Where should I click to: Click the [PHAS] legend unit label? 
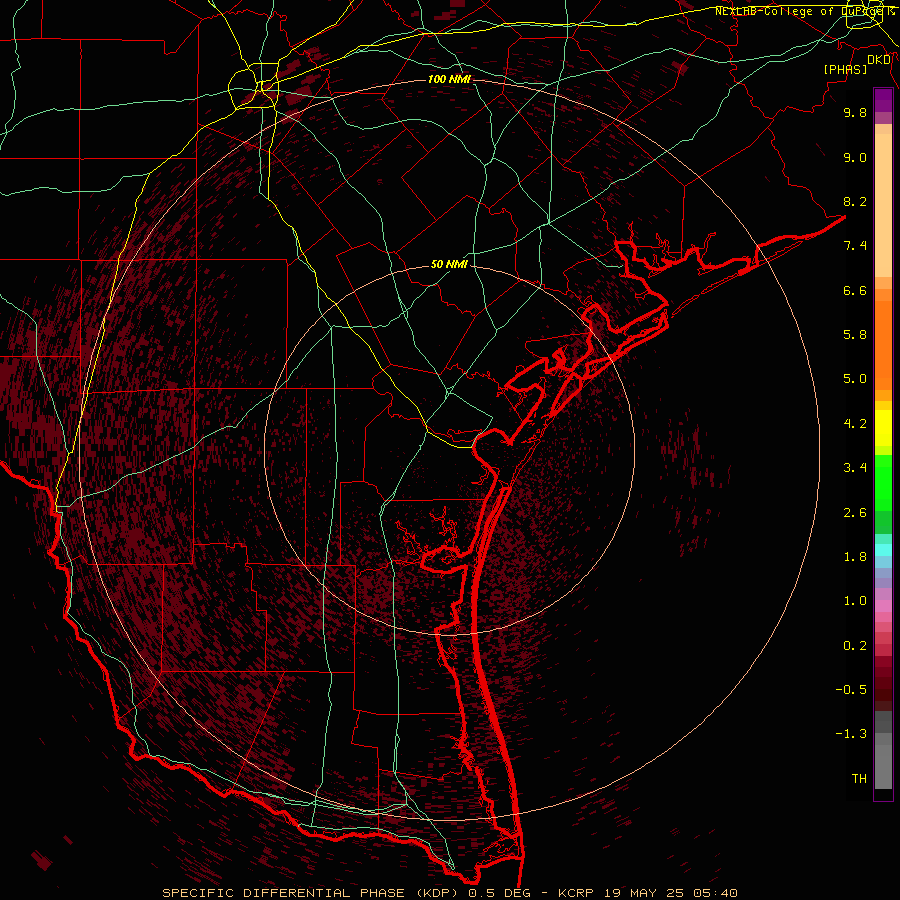[x=845, y=69]
